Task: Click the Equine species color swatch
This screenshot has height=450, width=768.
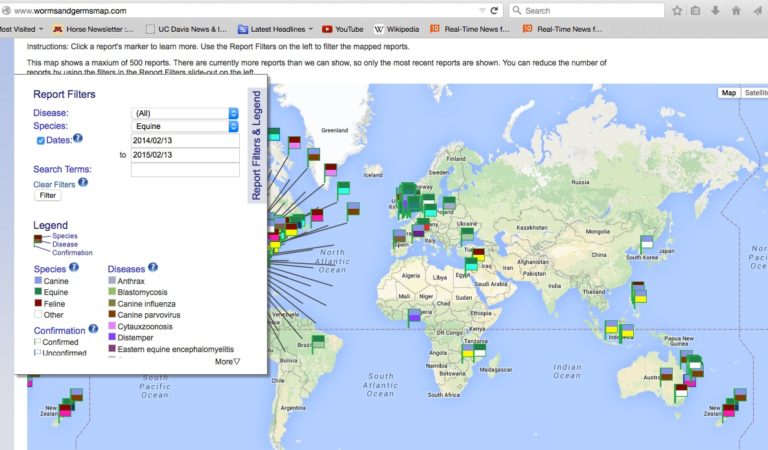Action: point(38,291)
